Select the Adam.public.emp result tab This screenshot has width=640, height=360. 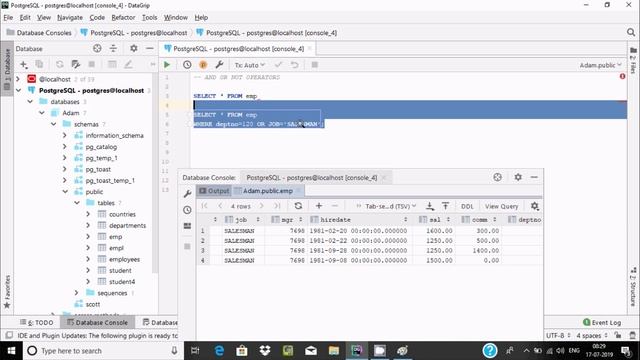[x=268, y=191]
